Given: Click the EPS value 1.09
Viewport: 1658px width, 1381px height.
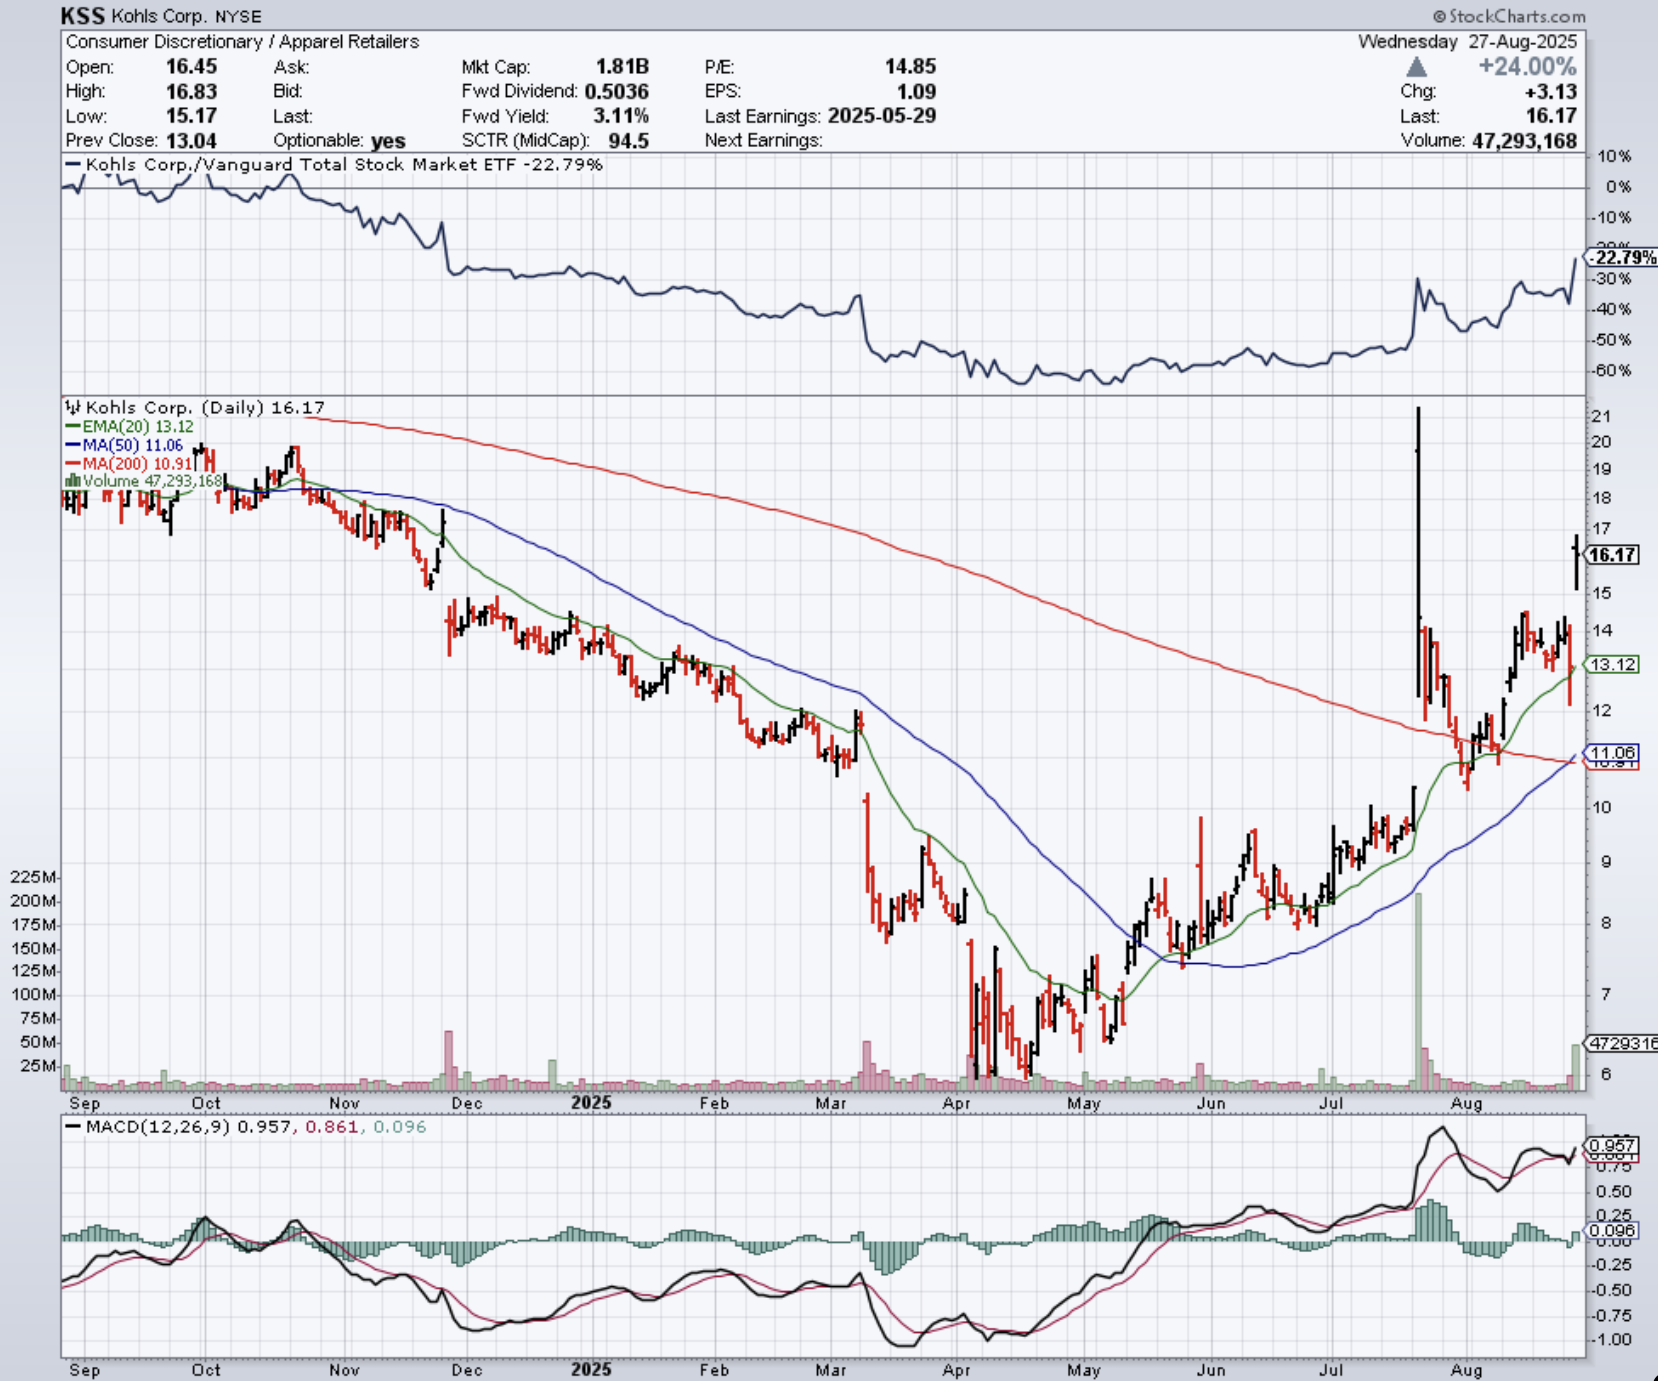Looking at the screenshot, I should pyautogui.click(x=916, y=91).
